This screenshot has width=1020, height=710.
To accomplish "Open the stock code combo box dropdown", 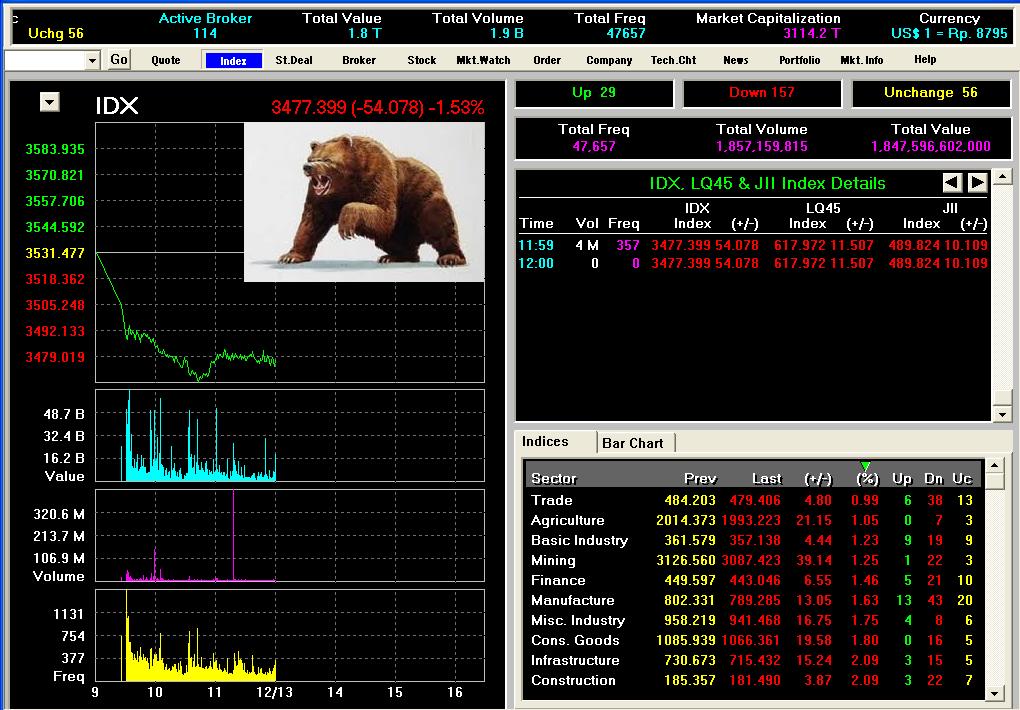I will tap(92, 61).
